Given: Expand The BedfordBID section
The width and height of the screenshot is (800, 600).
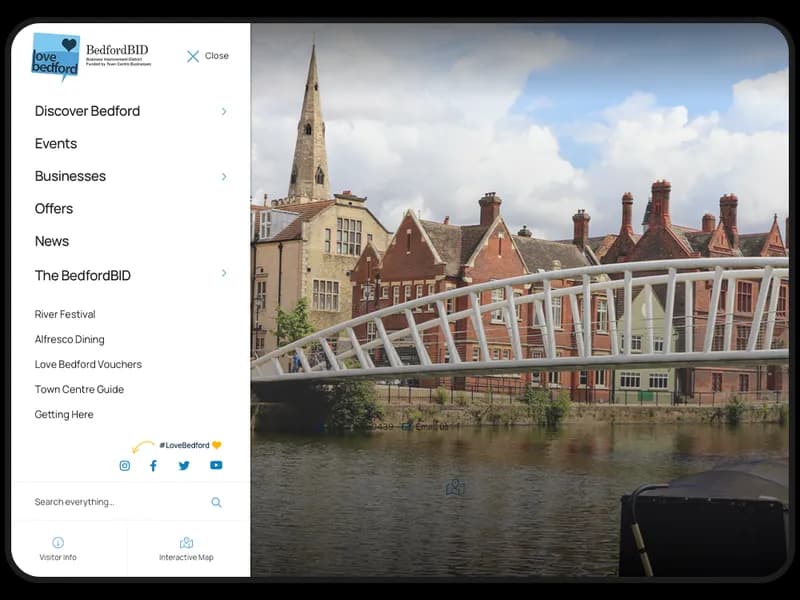Looking at the screenshot, I should 223,274.
